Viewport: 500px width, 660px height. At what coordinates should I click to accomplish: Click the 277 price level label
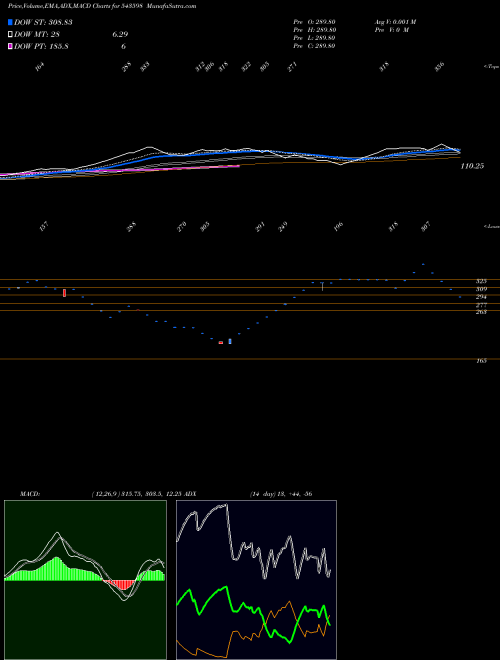(481, 305)
